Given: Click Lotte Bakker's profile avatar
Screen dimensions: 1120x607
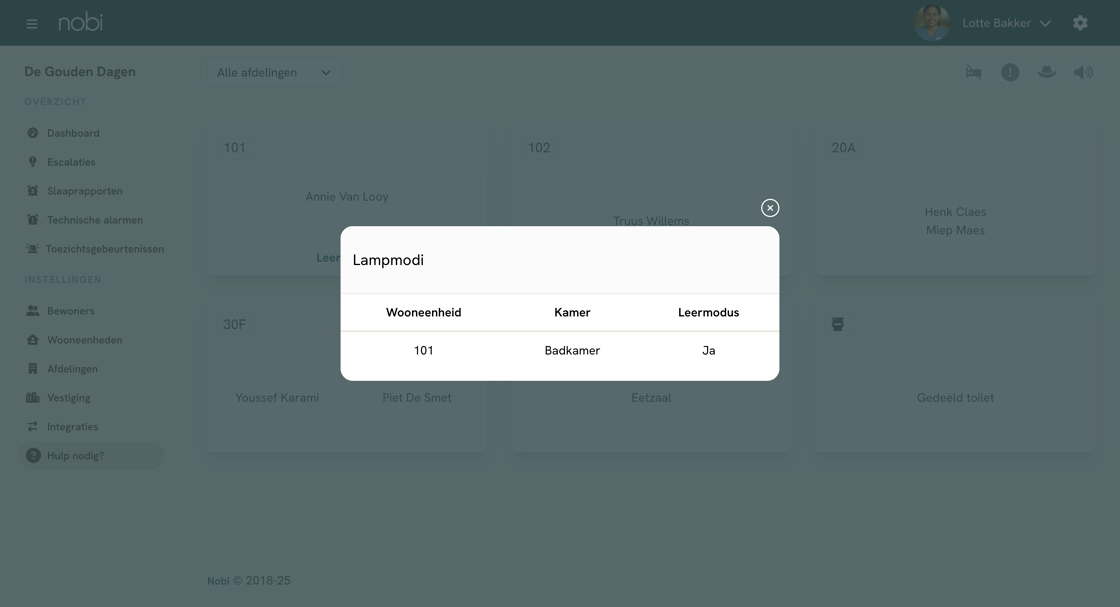Looking at the screenshot, I should pos(932,23).
